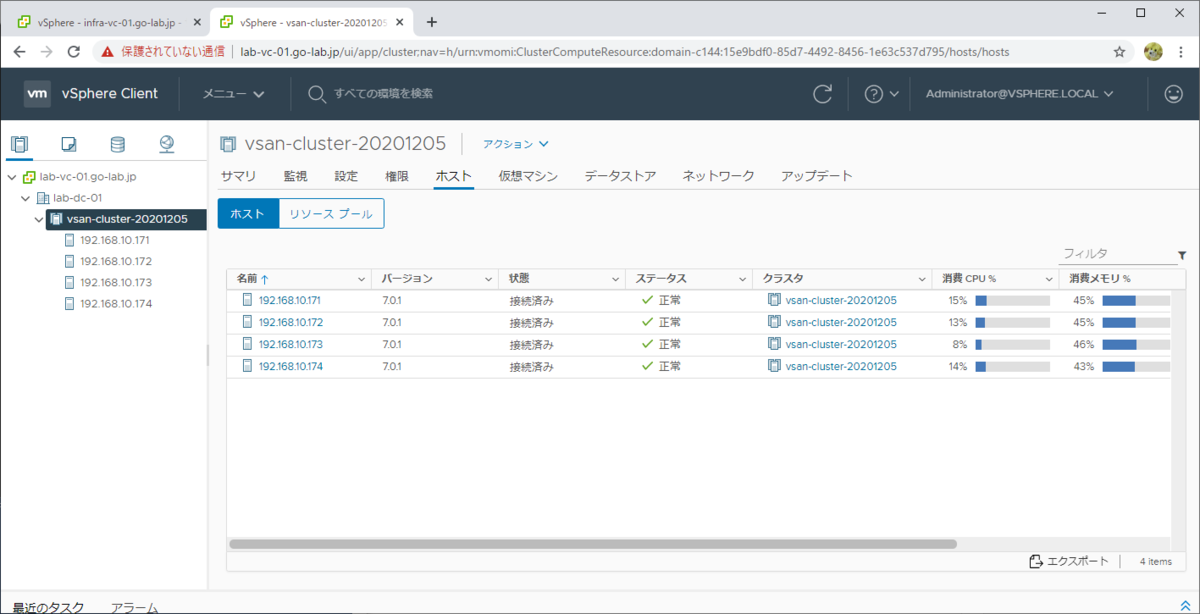
Task: Click CPU usage bar for 192.168.10.171
Action: click(1012, 299)
